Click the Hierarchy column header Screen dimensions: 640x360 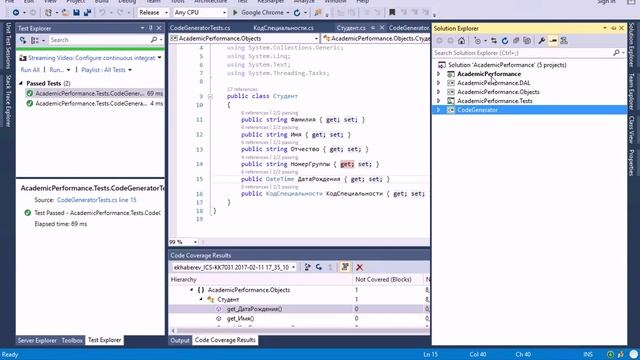pyautogui.click(x=260, y=280)
